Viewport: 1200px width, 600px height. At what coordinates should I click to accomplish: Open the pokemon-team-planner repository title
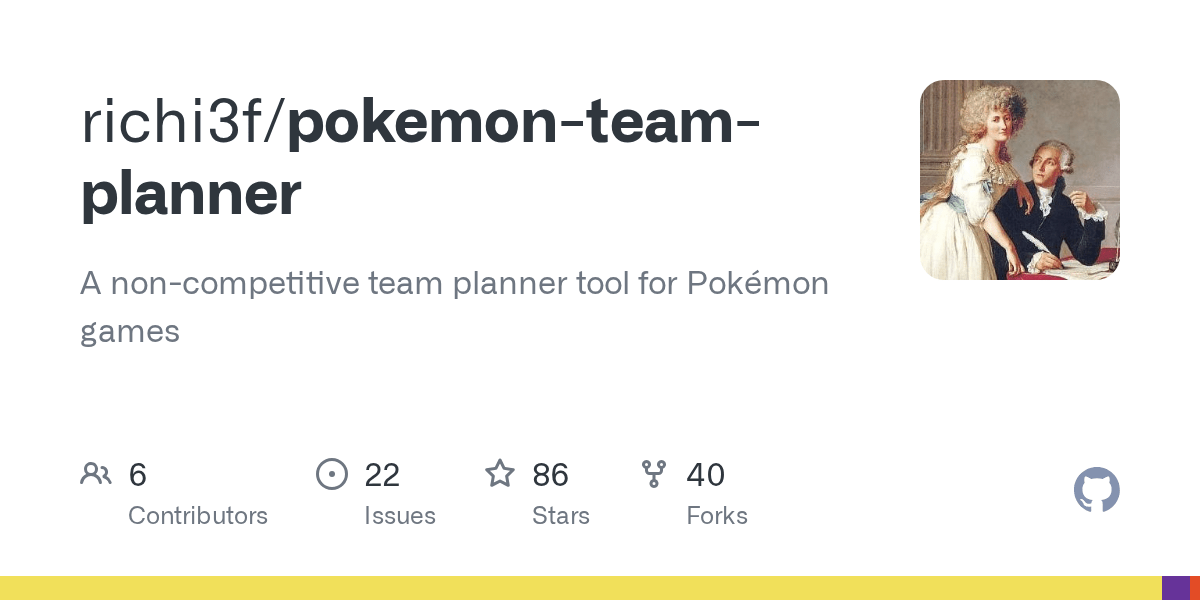pyautogui.click(x=420, y=157)
